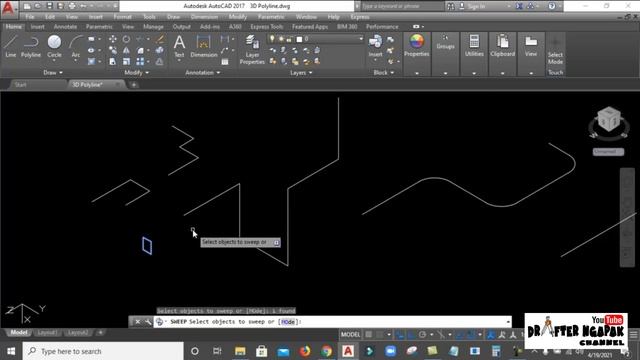The height and width of the screenshot is (360, 640).
Task: Open File Explorer from taskbar
Action: pos(240,351)
